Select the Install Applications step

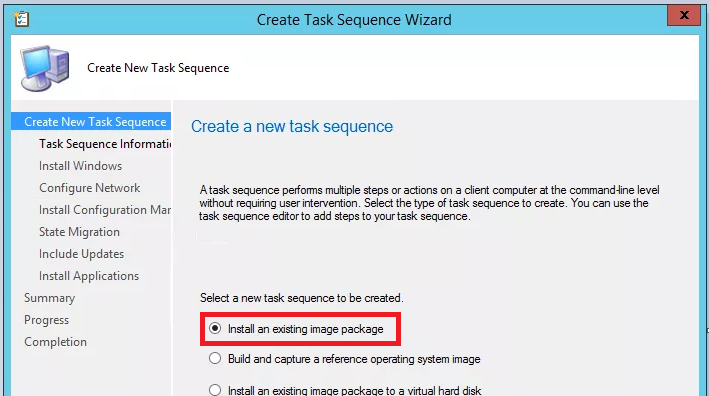(x=89, y=276)
